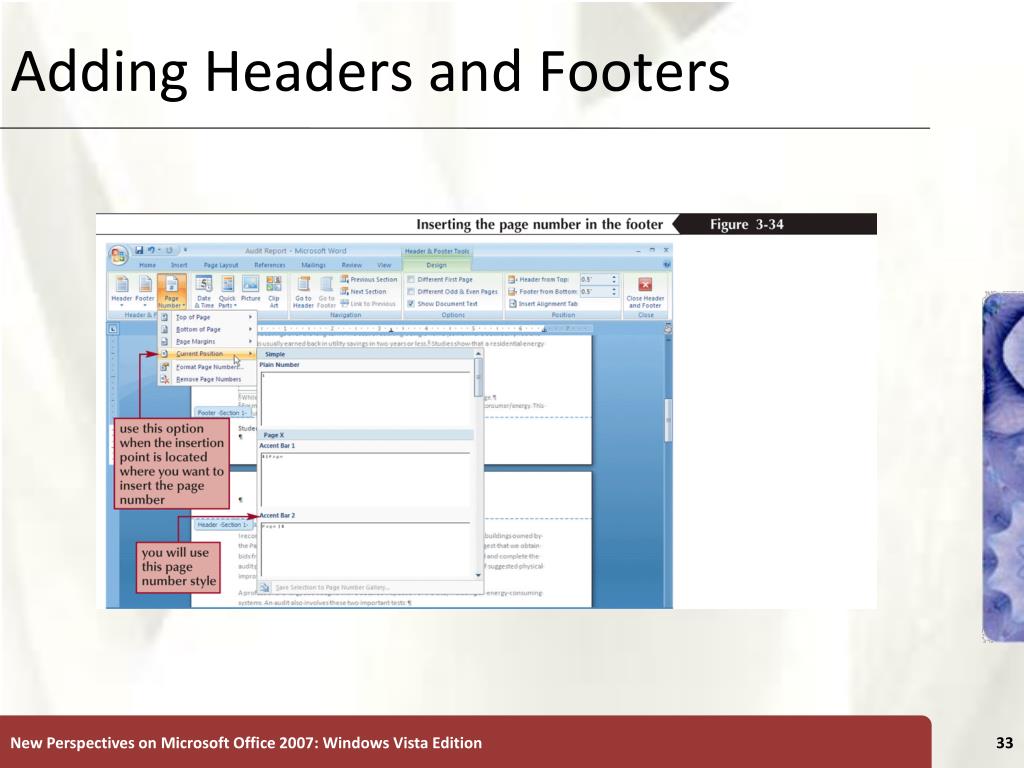Screen dimensions: 1024x768
Task: Save via the Quick Access floppy icon
Action: [x=139, y=250]
